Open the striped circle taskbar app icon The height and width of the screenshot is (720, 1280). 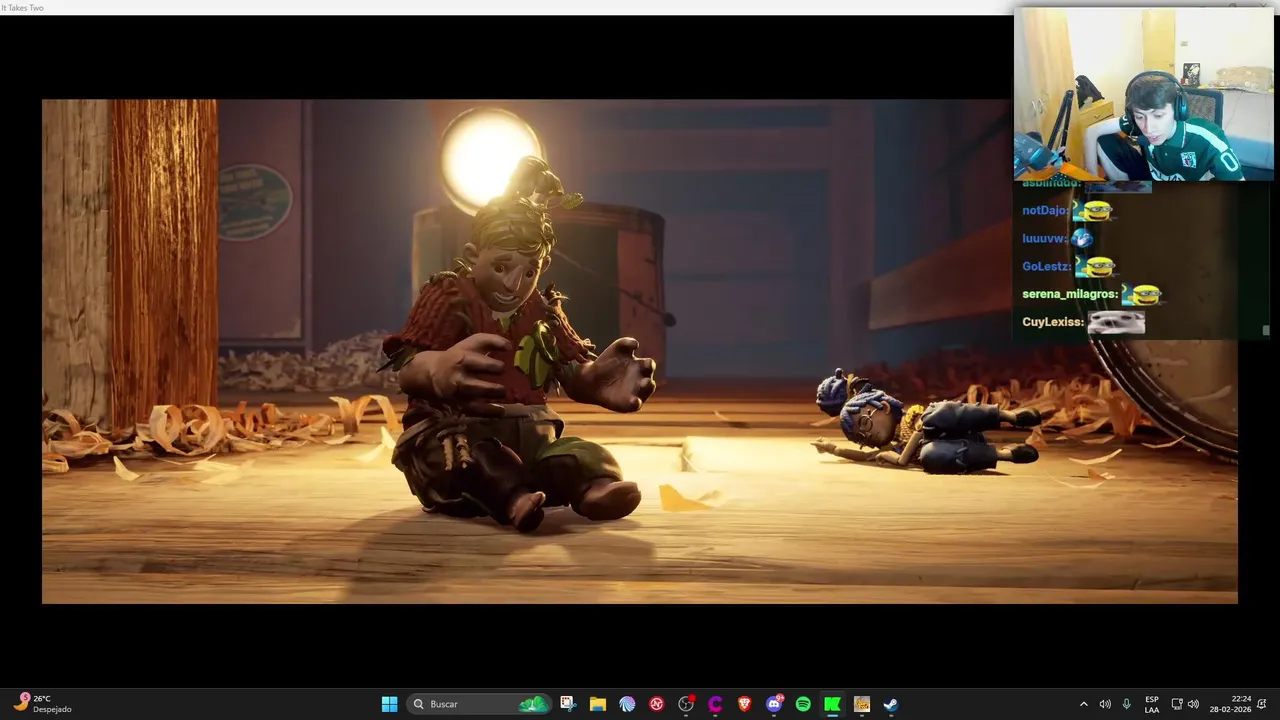click(627, 704)
